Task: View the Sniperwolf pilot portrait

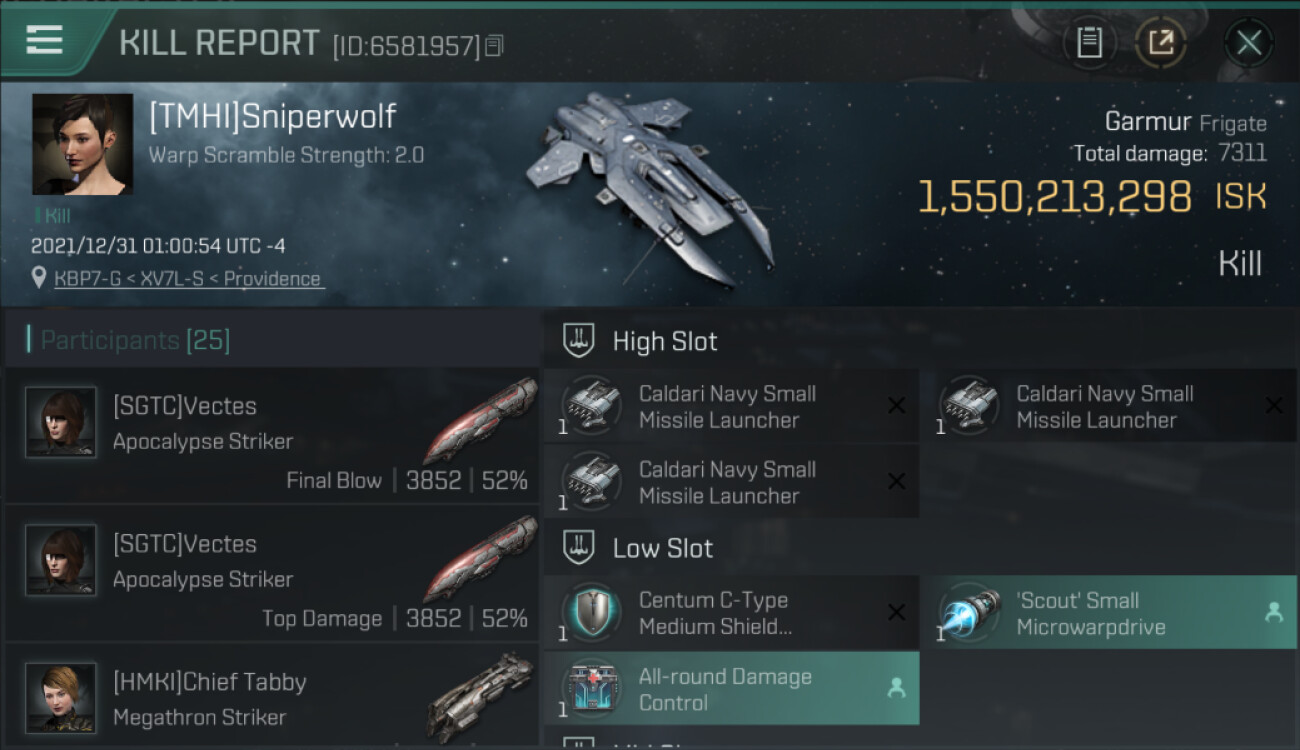Action: [x=82, y=145]
